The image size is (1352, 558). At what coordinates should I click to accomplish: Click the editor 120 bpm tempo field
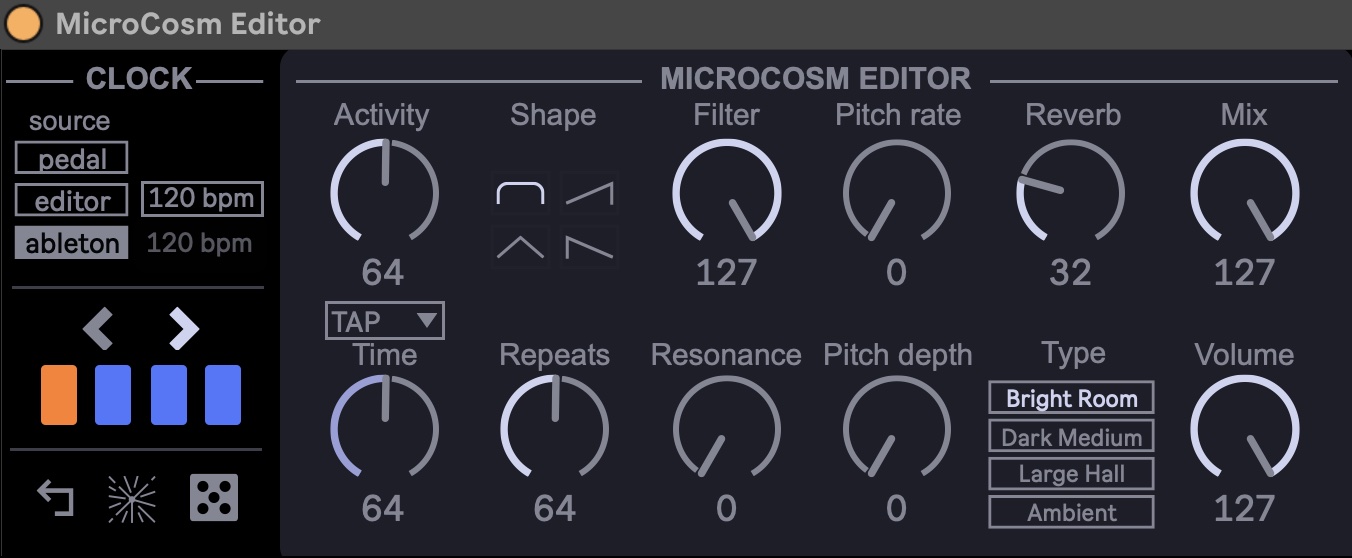(x=203, y=200)
